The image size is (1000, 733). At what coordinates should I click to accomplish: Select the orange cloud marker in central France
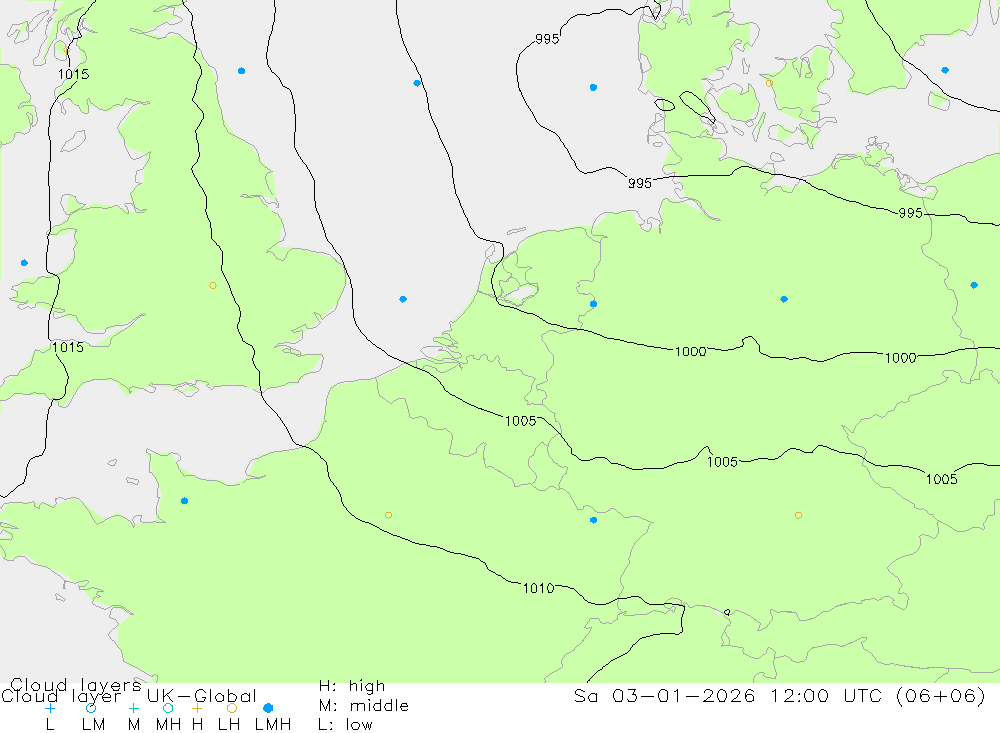(x=388, y=515)
